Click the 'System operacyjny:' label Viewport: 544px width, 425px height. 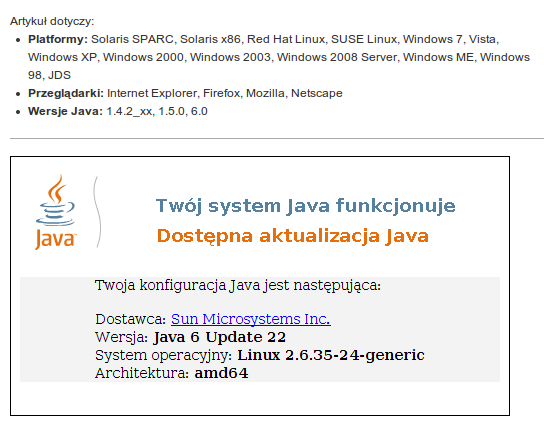tap(164, 355)
